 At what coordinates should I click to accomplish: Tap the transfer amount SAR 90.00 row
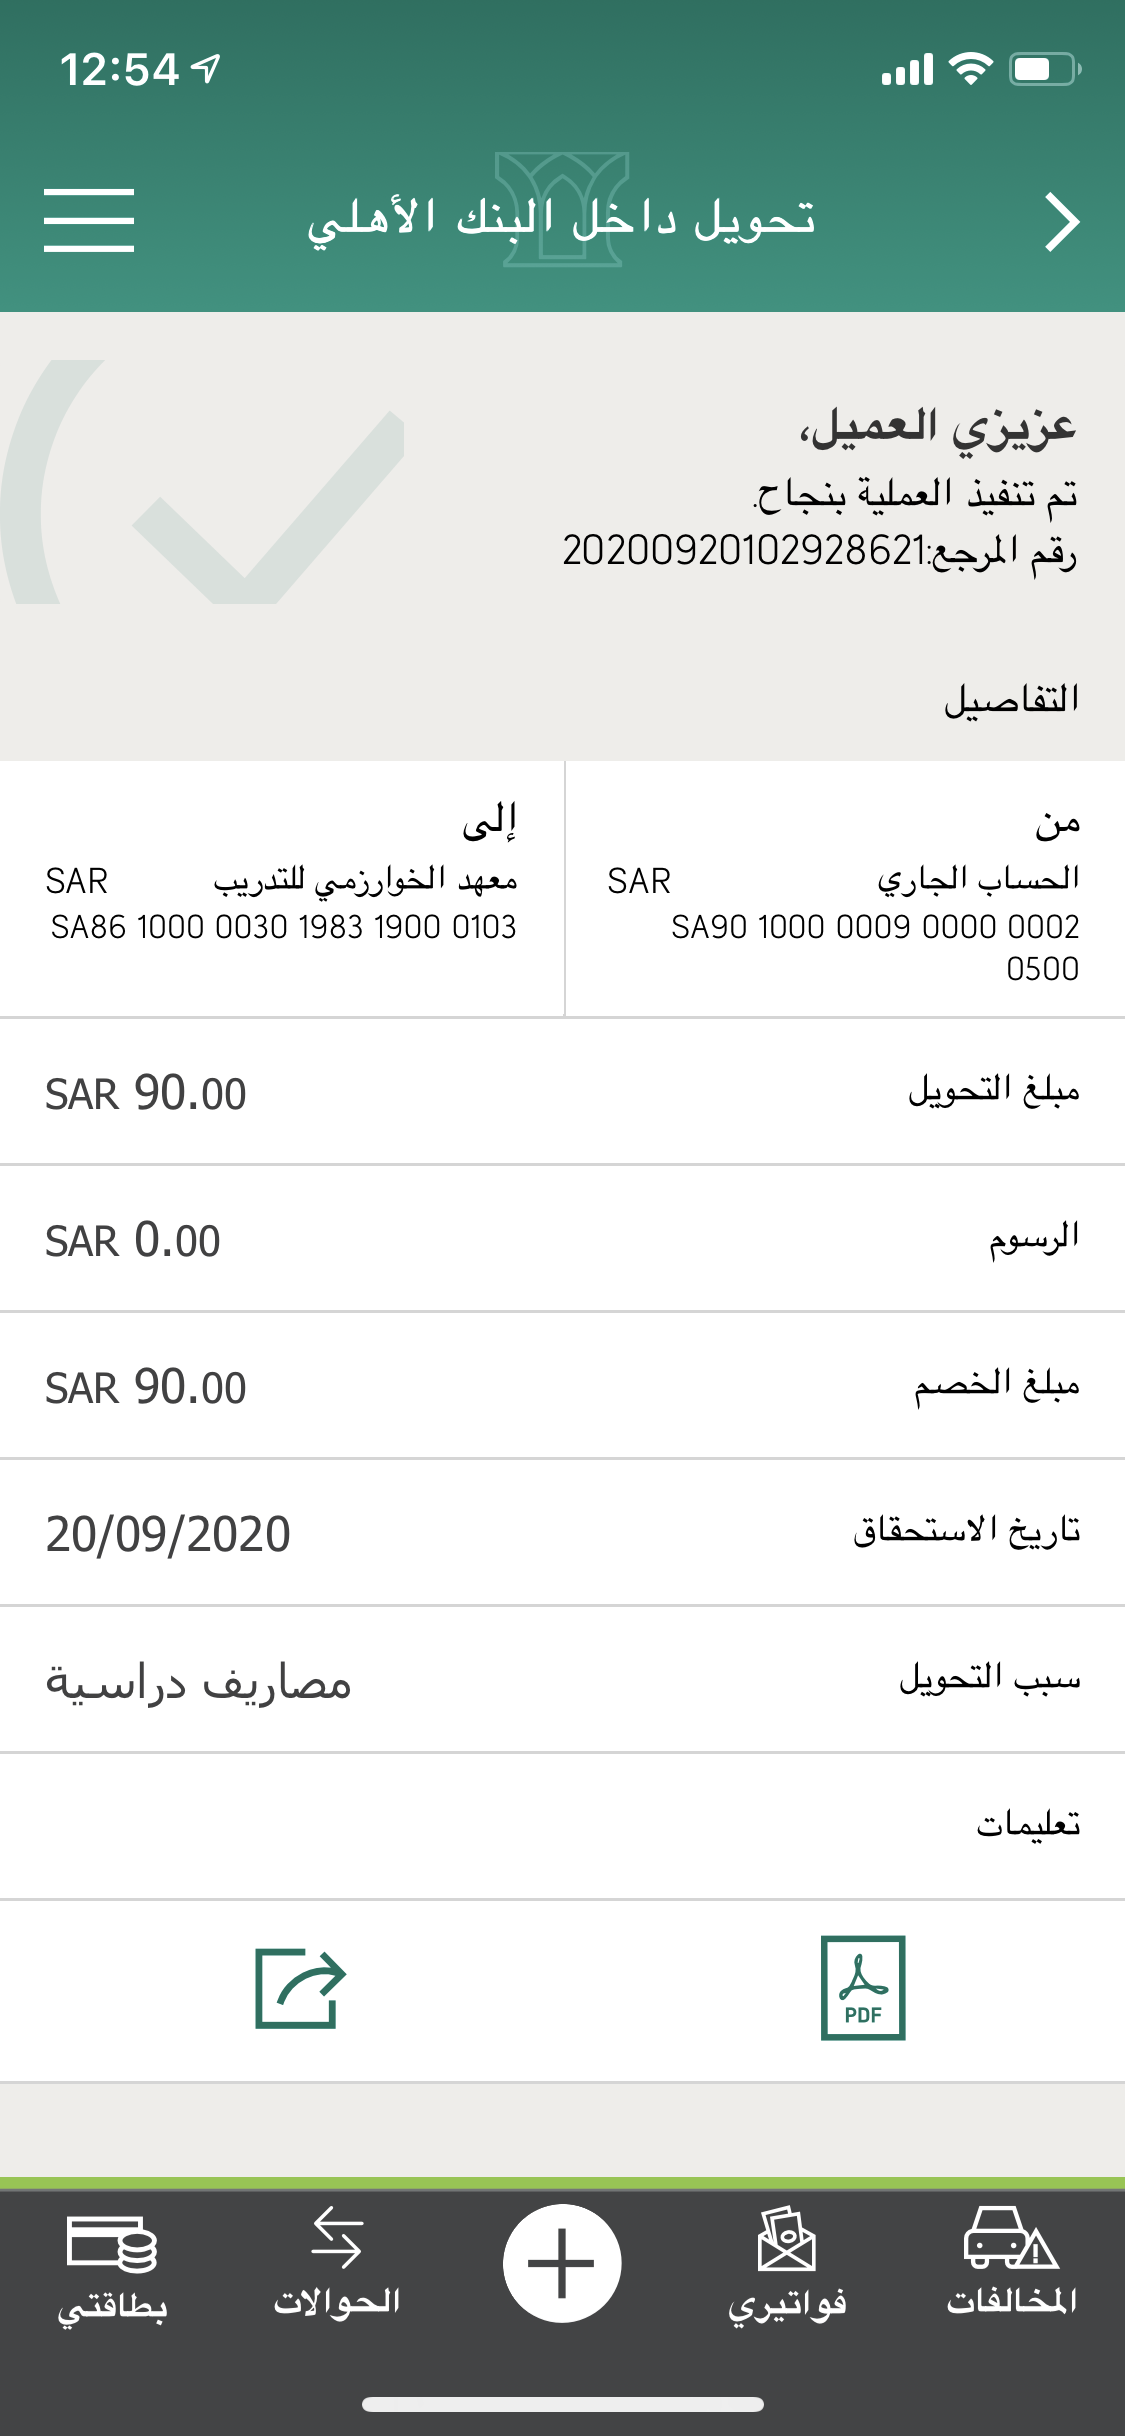click(562, 1092)
